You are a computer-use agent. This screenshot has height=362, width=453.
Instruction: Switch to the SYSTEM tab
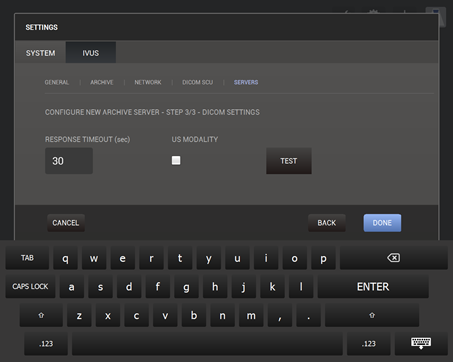pos(40,53)
